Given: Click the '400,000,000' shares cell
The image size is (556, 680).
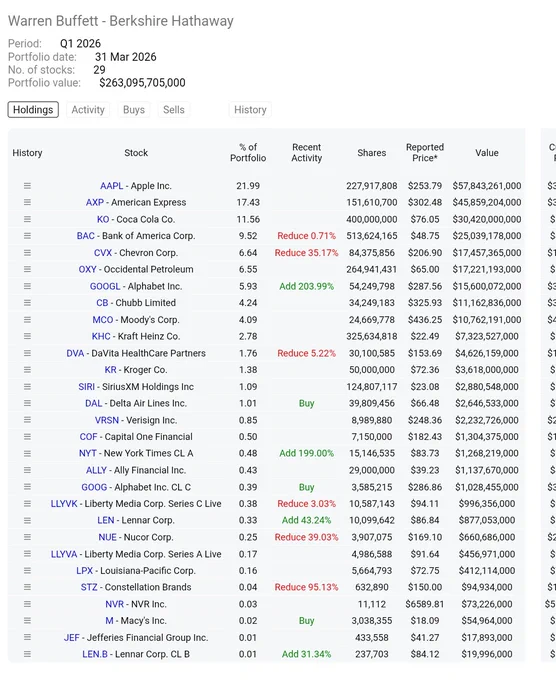Looking at the screenshot, I should (x=372, y=219).
